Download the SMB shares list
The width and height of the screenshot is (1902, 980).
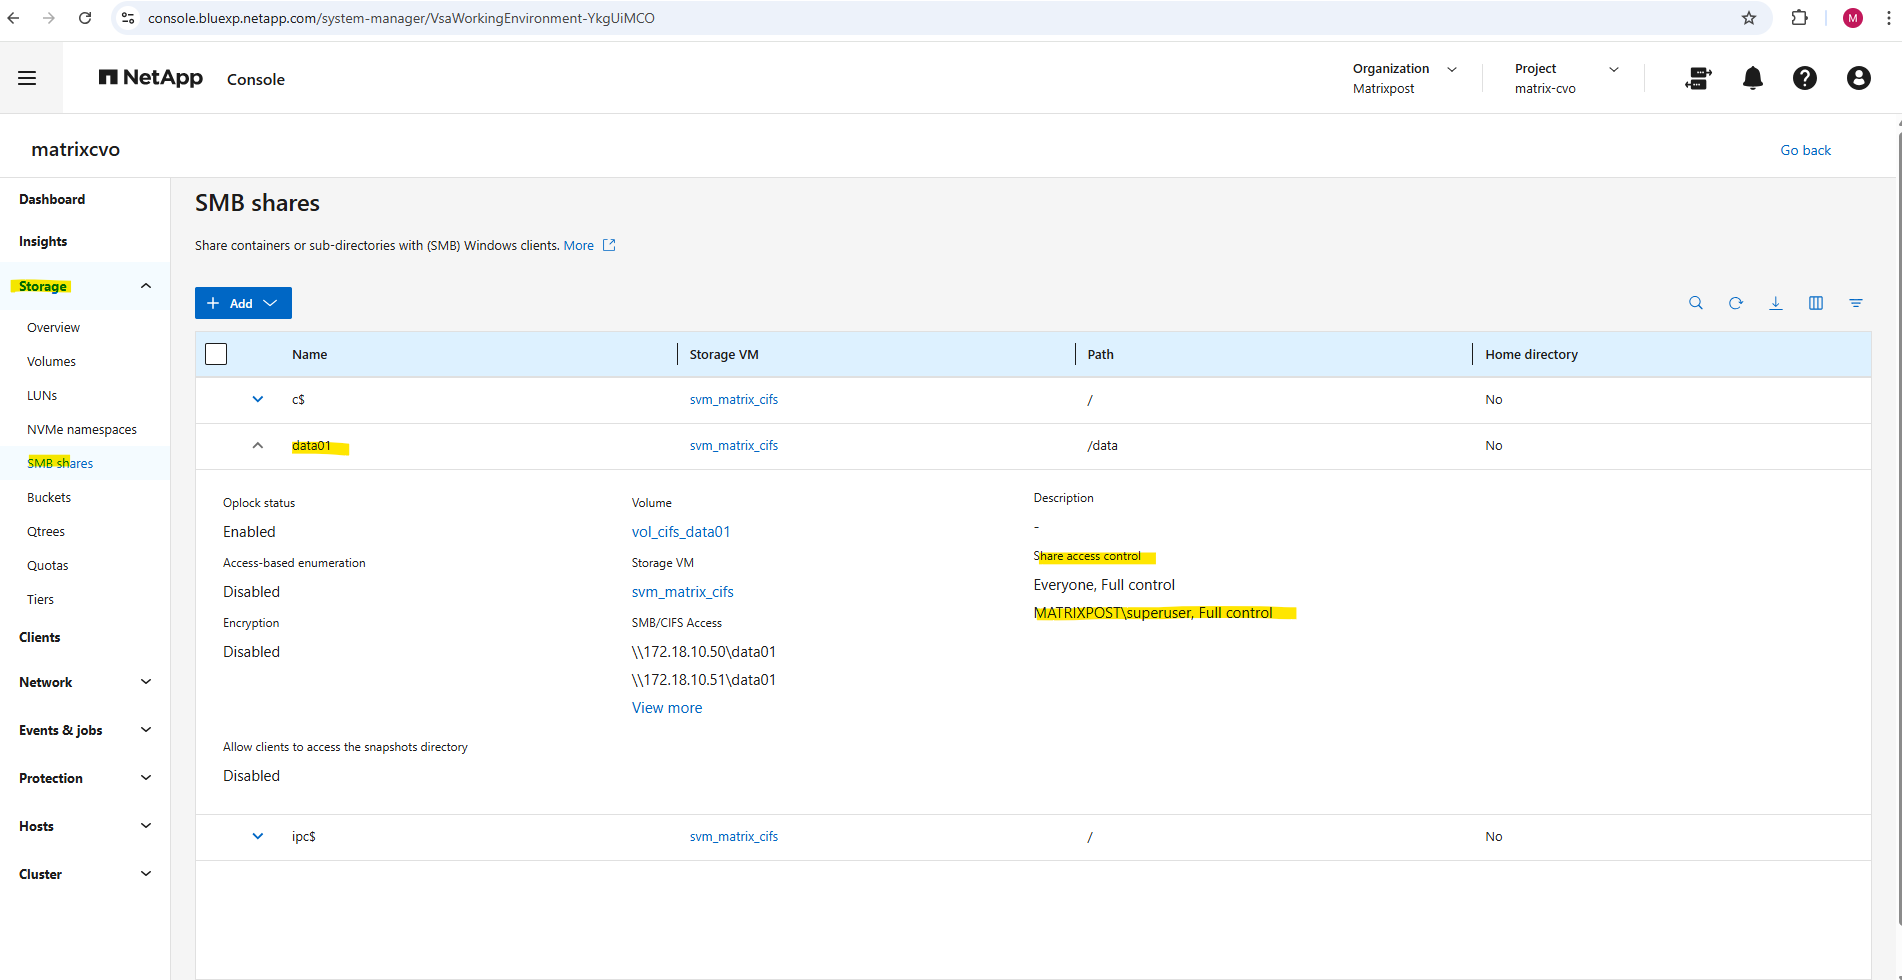point(1775,303)
